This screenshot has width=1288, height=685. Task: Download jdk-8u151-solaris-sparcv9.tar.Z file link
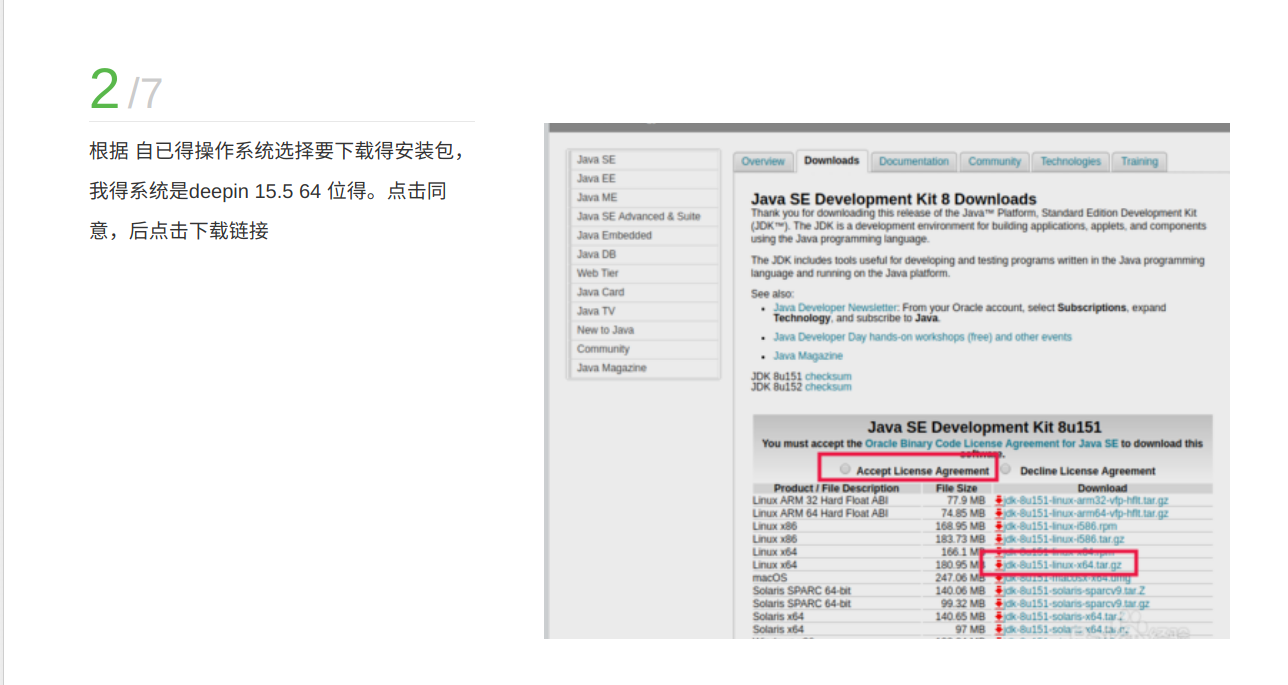[x=1074, y=592]
